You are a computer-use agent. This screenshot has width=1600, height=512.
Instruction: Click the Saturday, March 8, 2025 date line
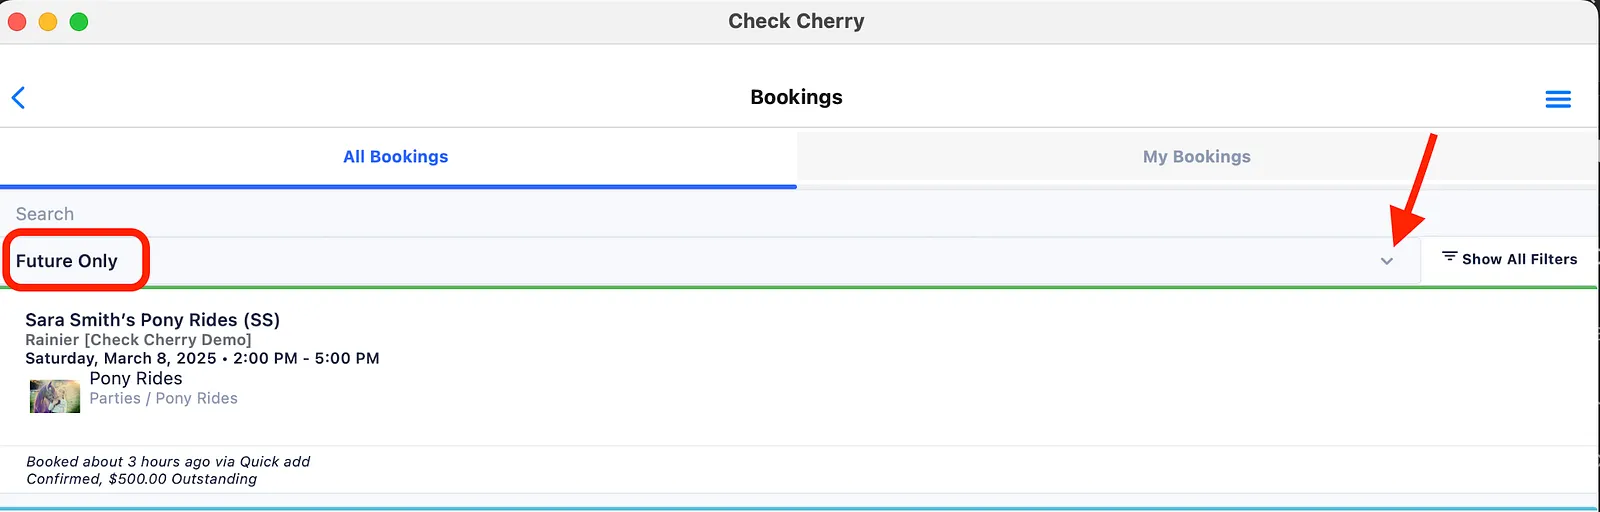point(202,358)
